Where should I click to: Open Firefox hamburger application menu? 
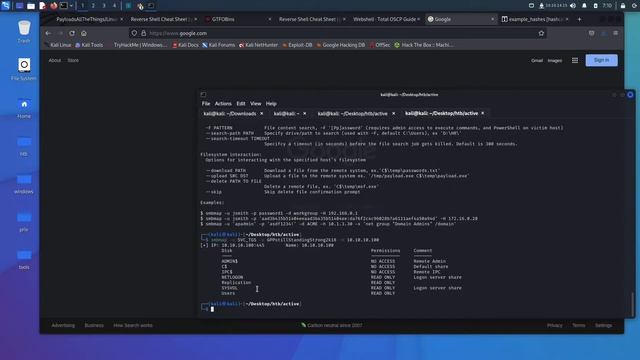(616, 33)
